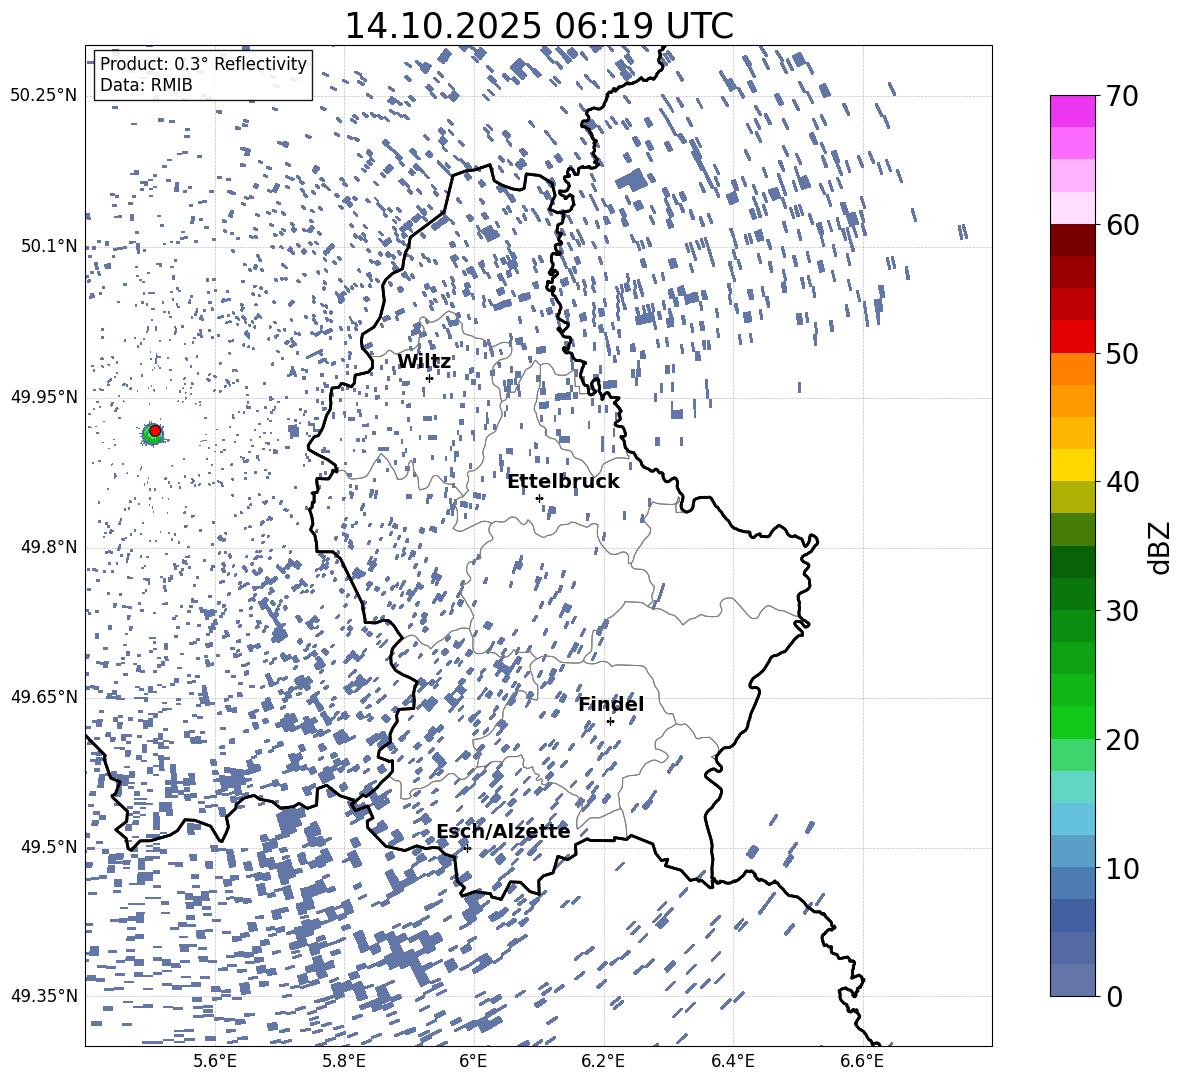Click the yellow color above 40 dBZ
Viewport: 1184px width, 1081px height.
click(x=1073, y=465)
